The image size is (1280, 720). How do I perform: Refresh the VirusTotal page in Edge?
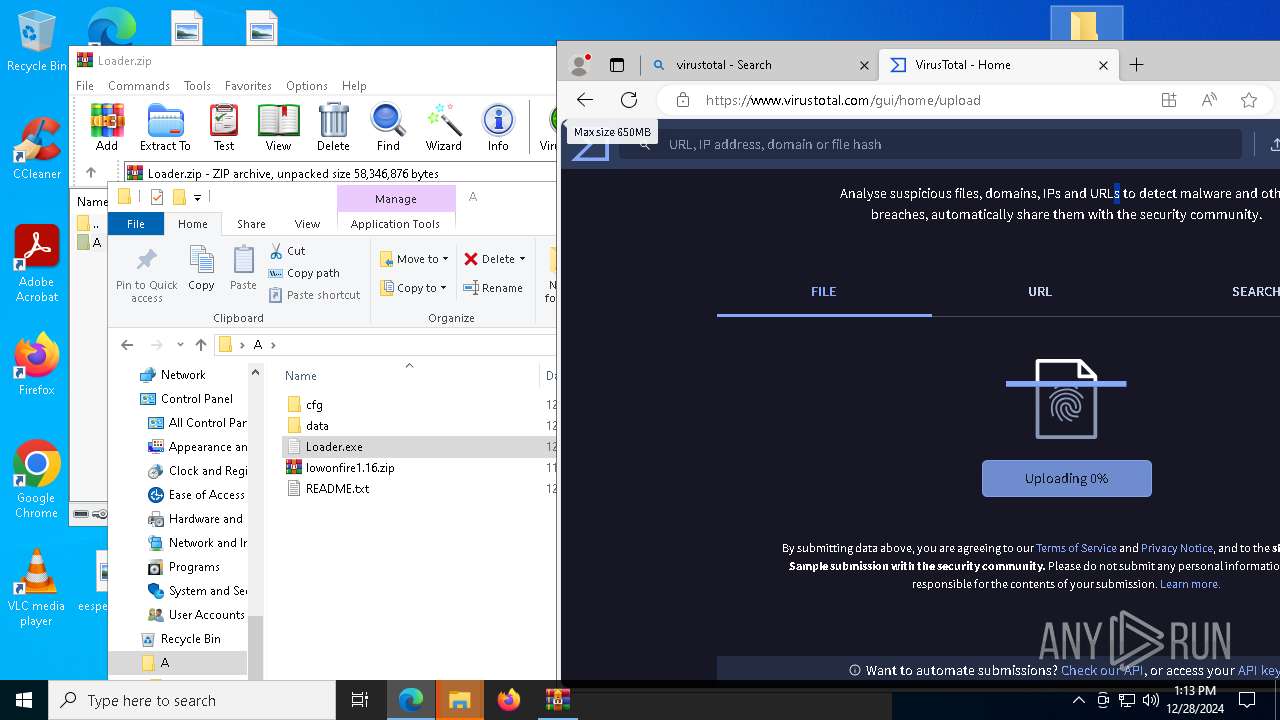629,100
